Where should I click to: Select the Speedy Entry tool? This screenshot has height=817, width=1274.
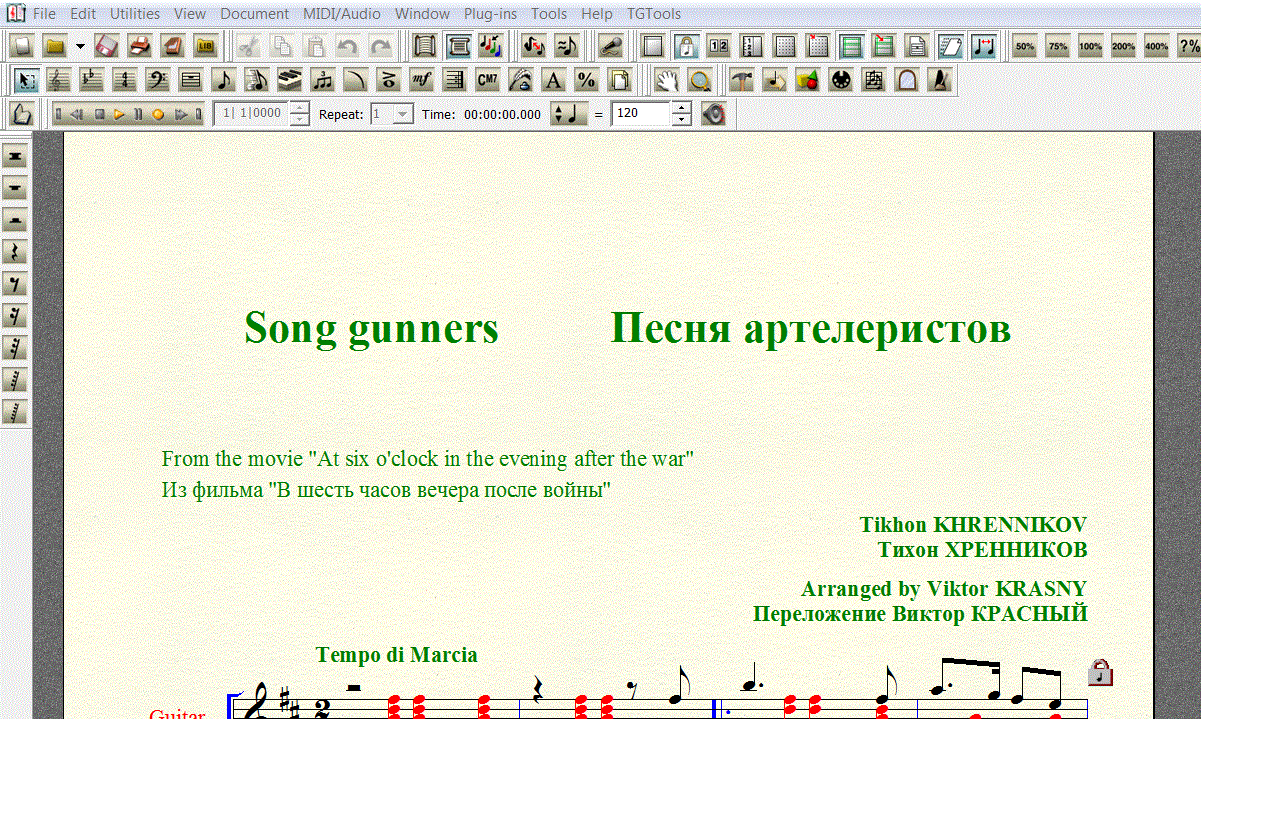[x=256, y=80]
